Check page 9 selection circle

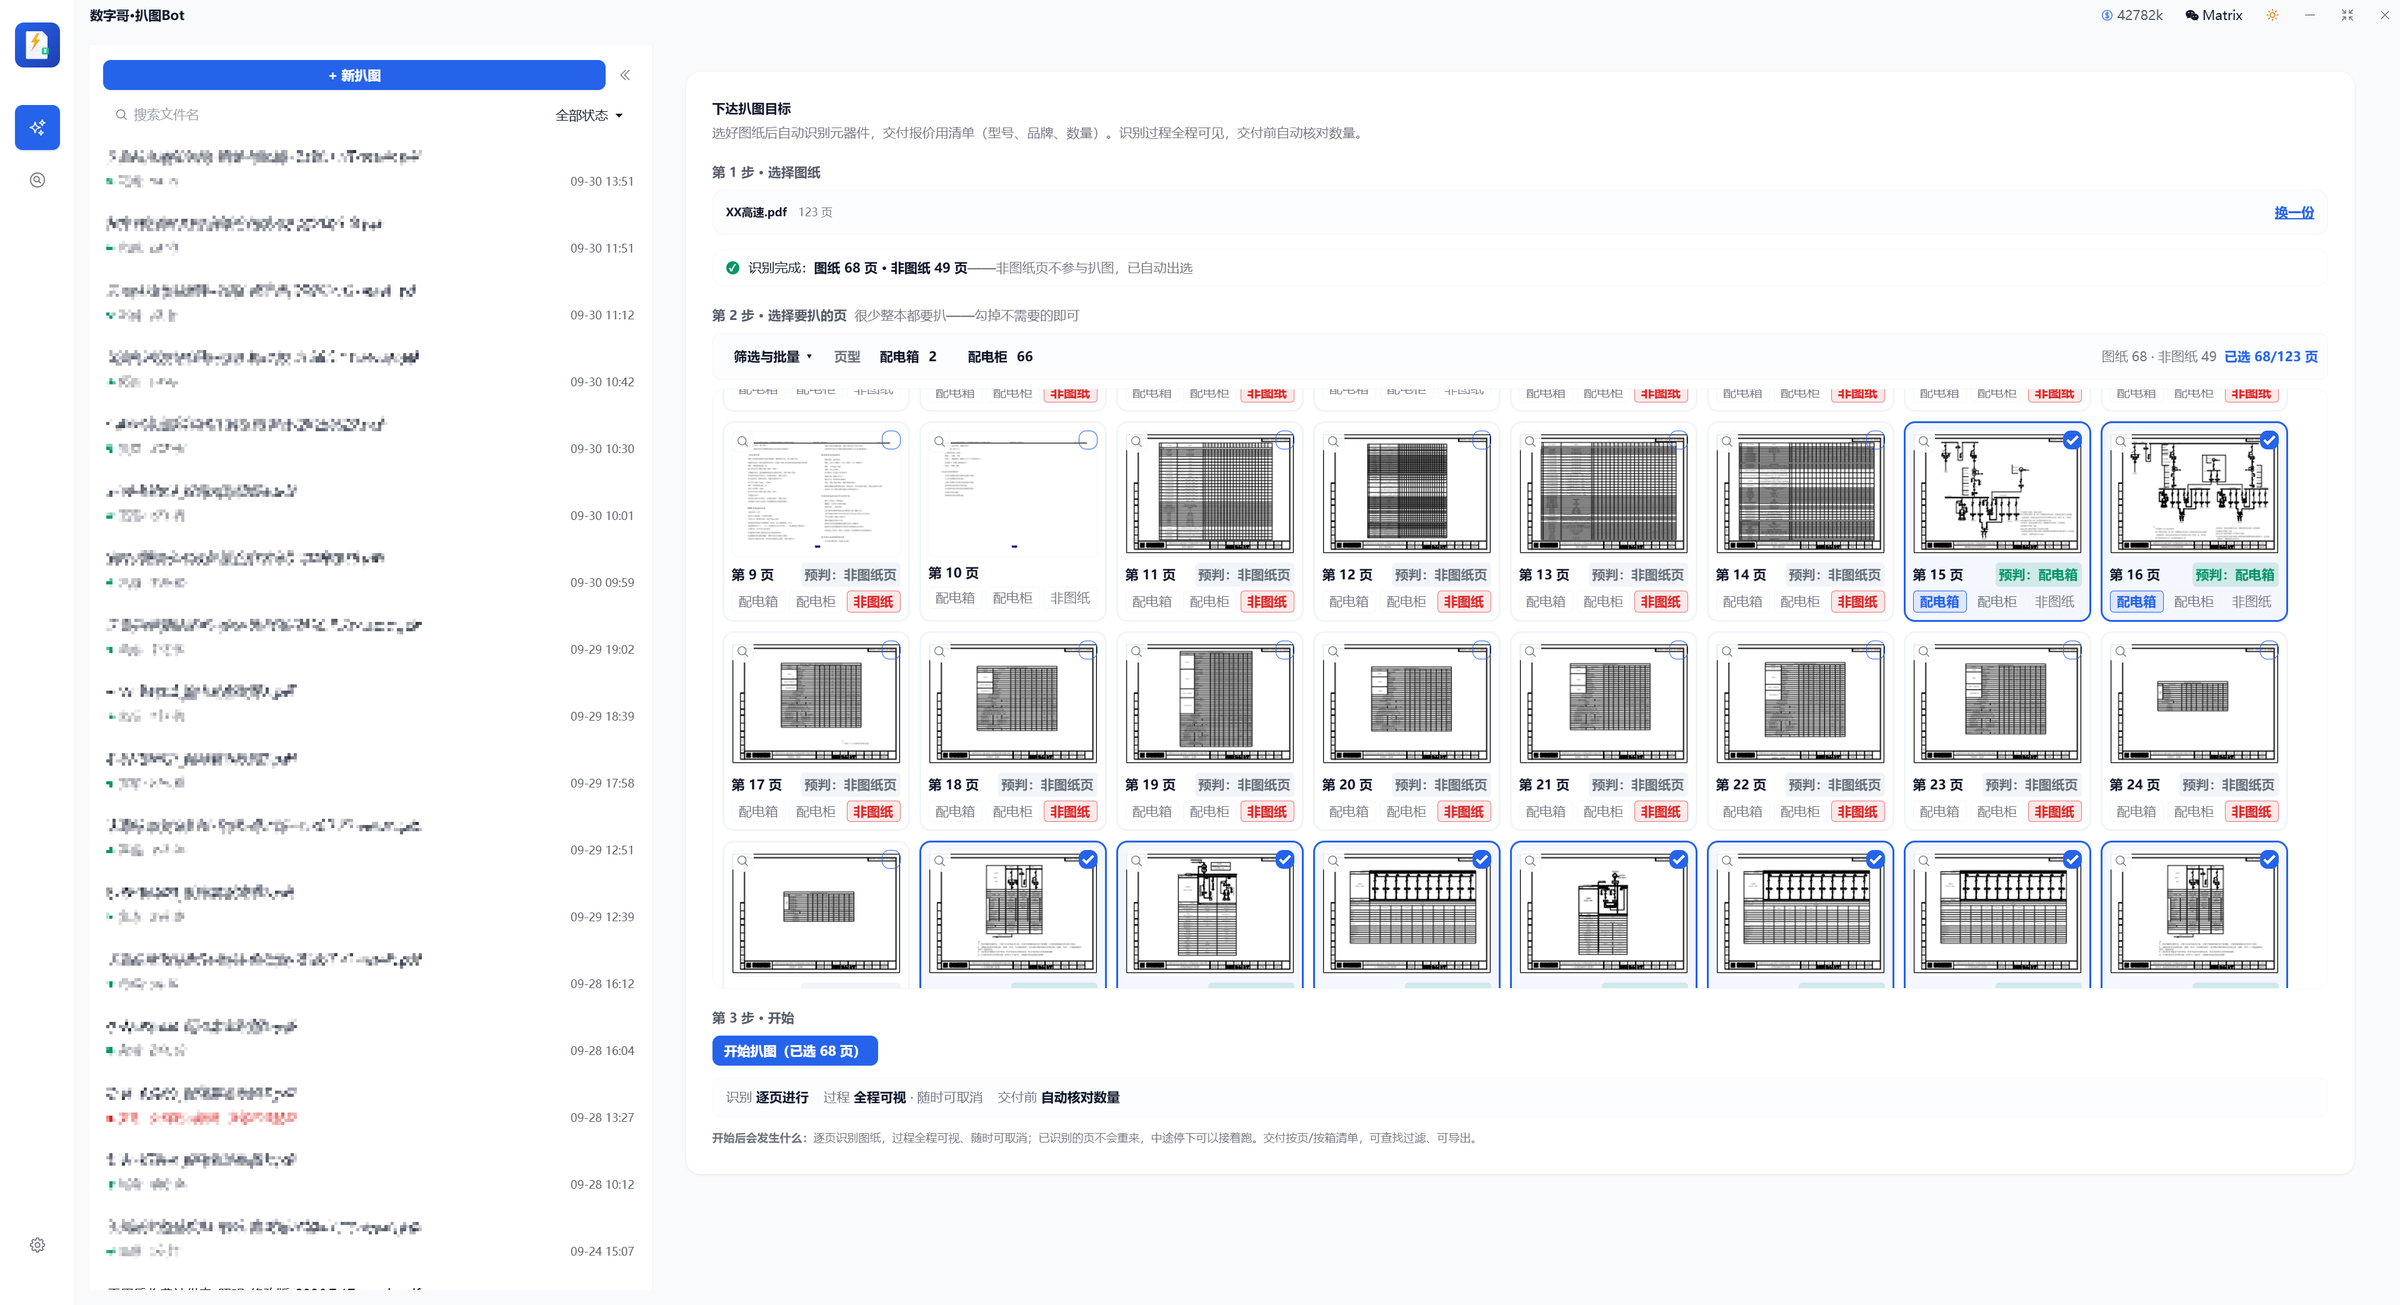(x=891, y=440)
